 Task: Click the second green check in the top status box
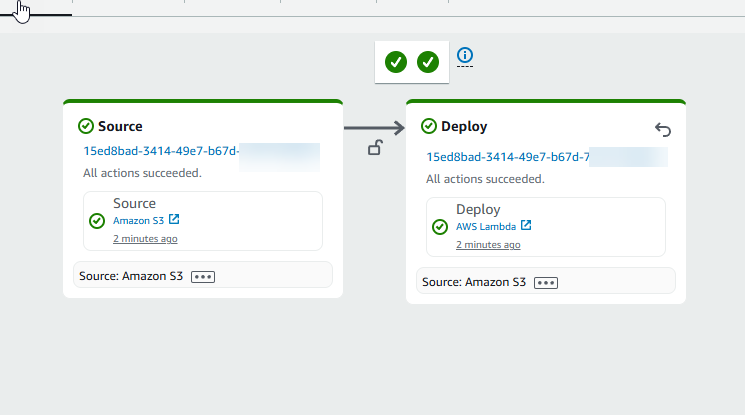(x=428, y=62)
